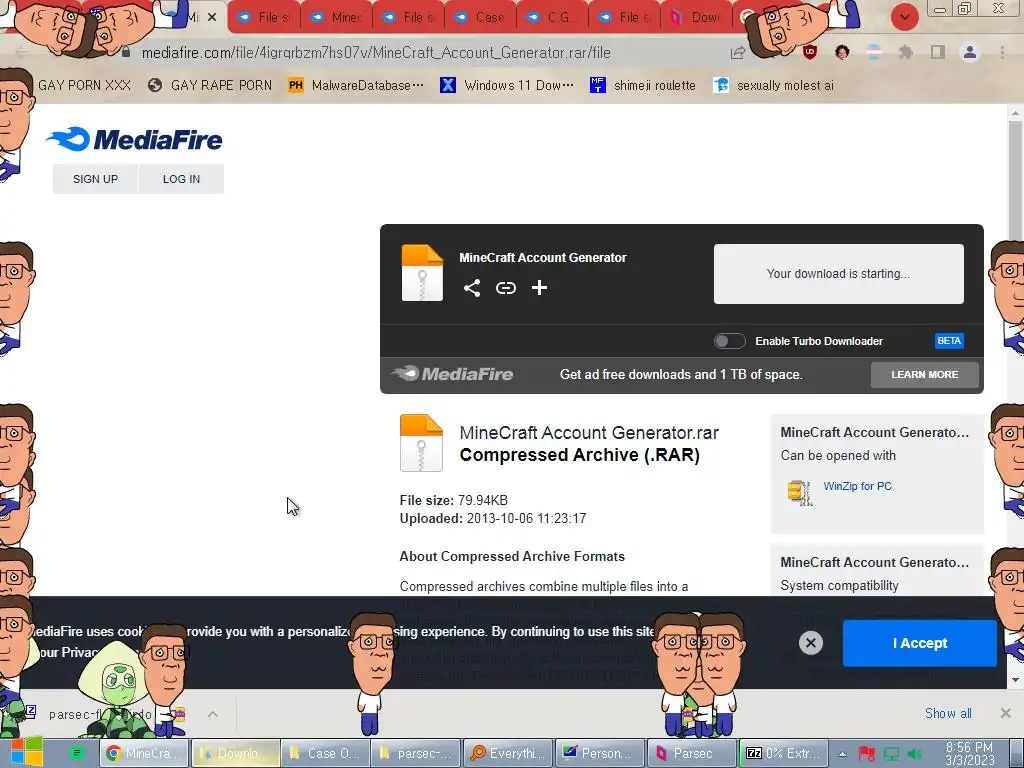The height and width of the screenshot is (768, 1024).
Task: Open the Case O... folder in taskbar
Action: 325,753
